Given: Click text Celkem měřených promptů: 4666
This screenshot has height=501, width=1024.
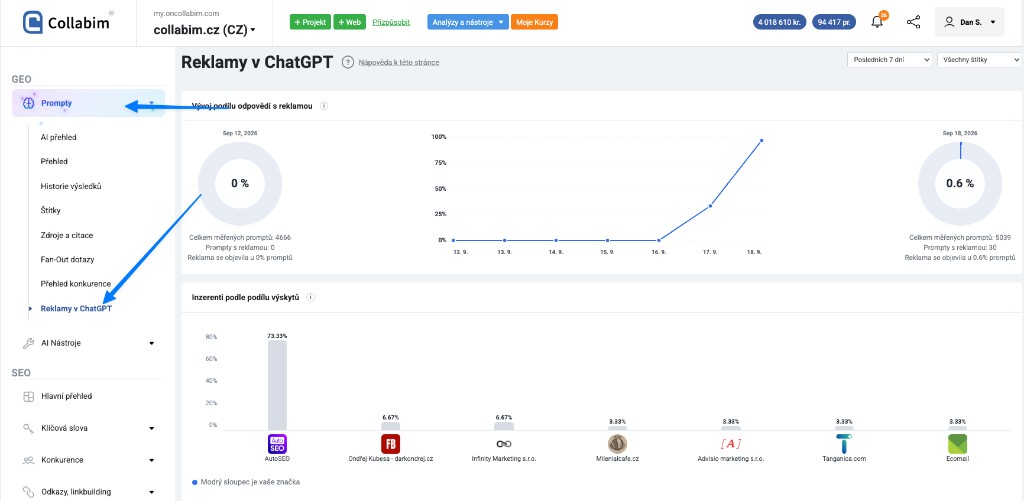Looking at the screenshot, I should coord(240,238).
